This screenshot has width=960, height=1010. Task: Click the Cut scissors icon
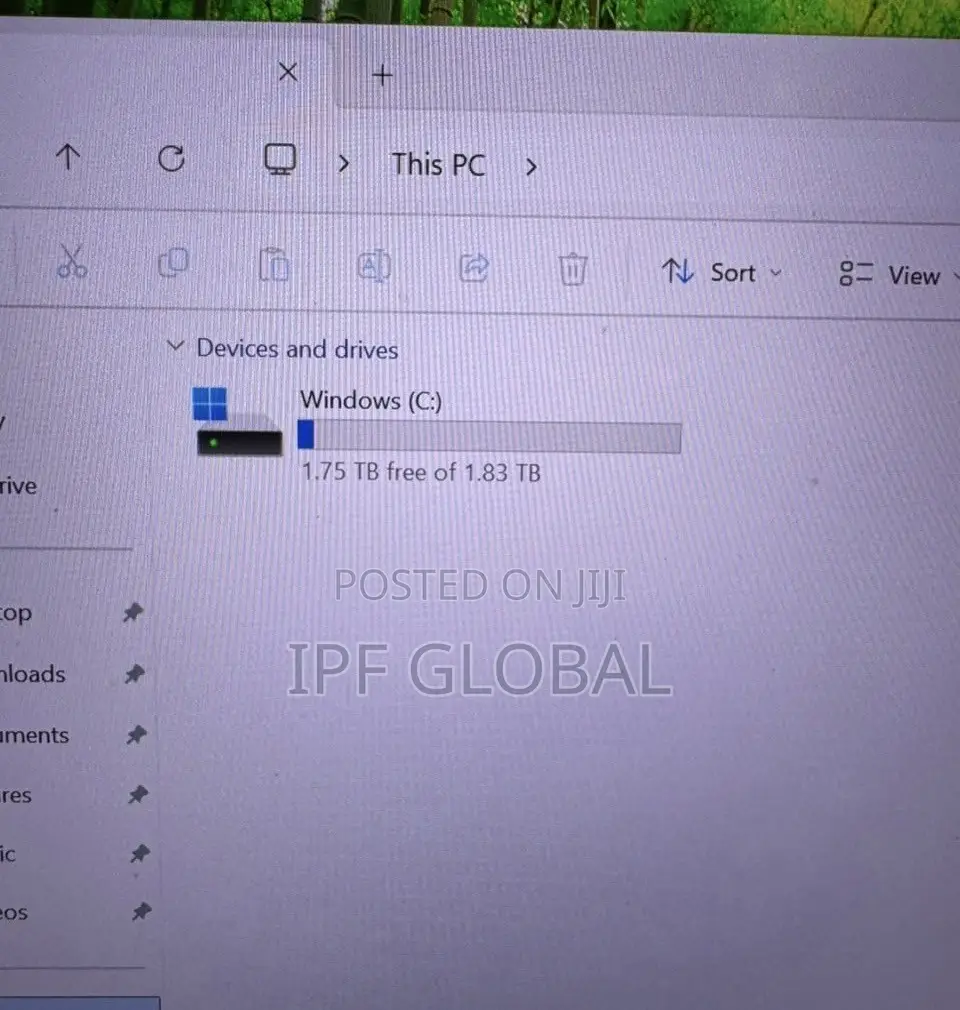(72, 262)
